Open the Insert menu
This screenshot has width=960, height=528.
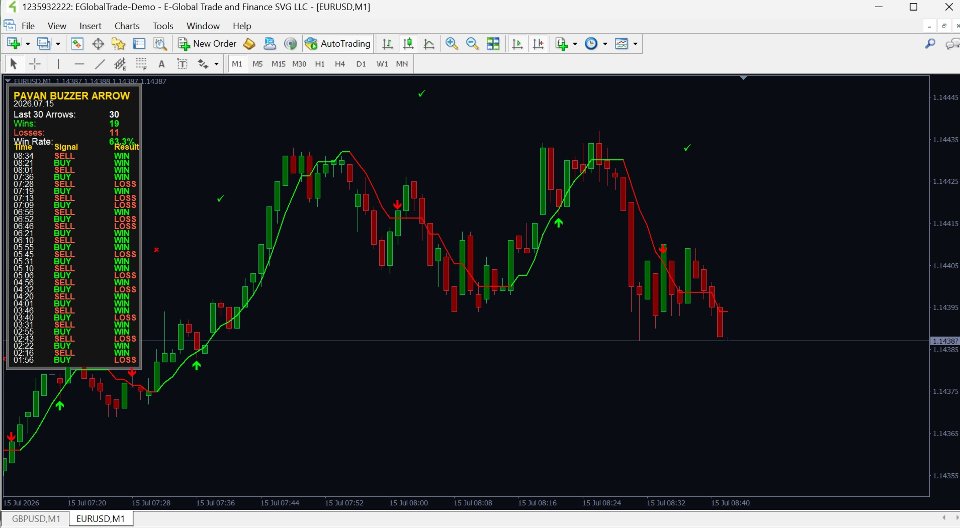(90, 26)
